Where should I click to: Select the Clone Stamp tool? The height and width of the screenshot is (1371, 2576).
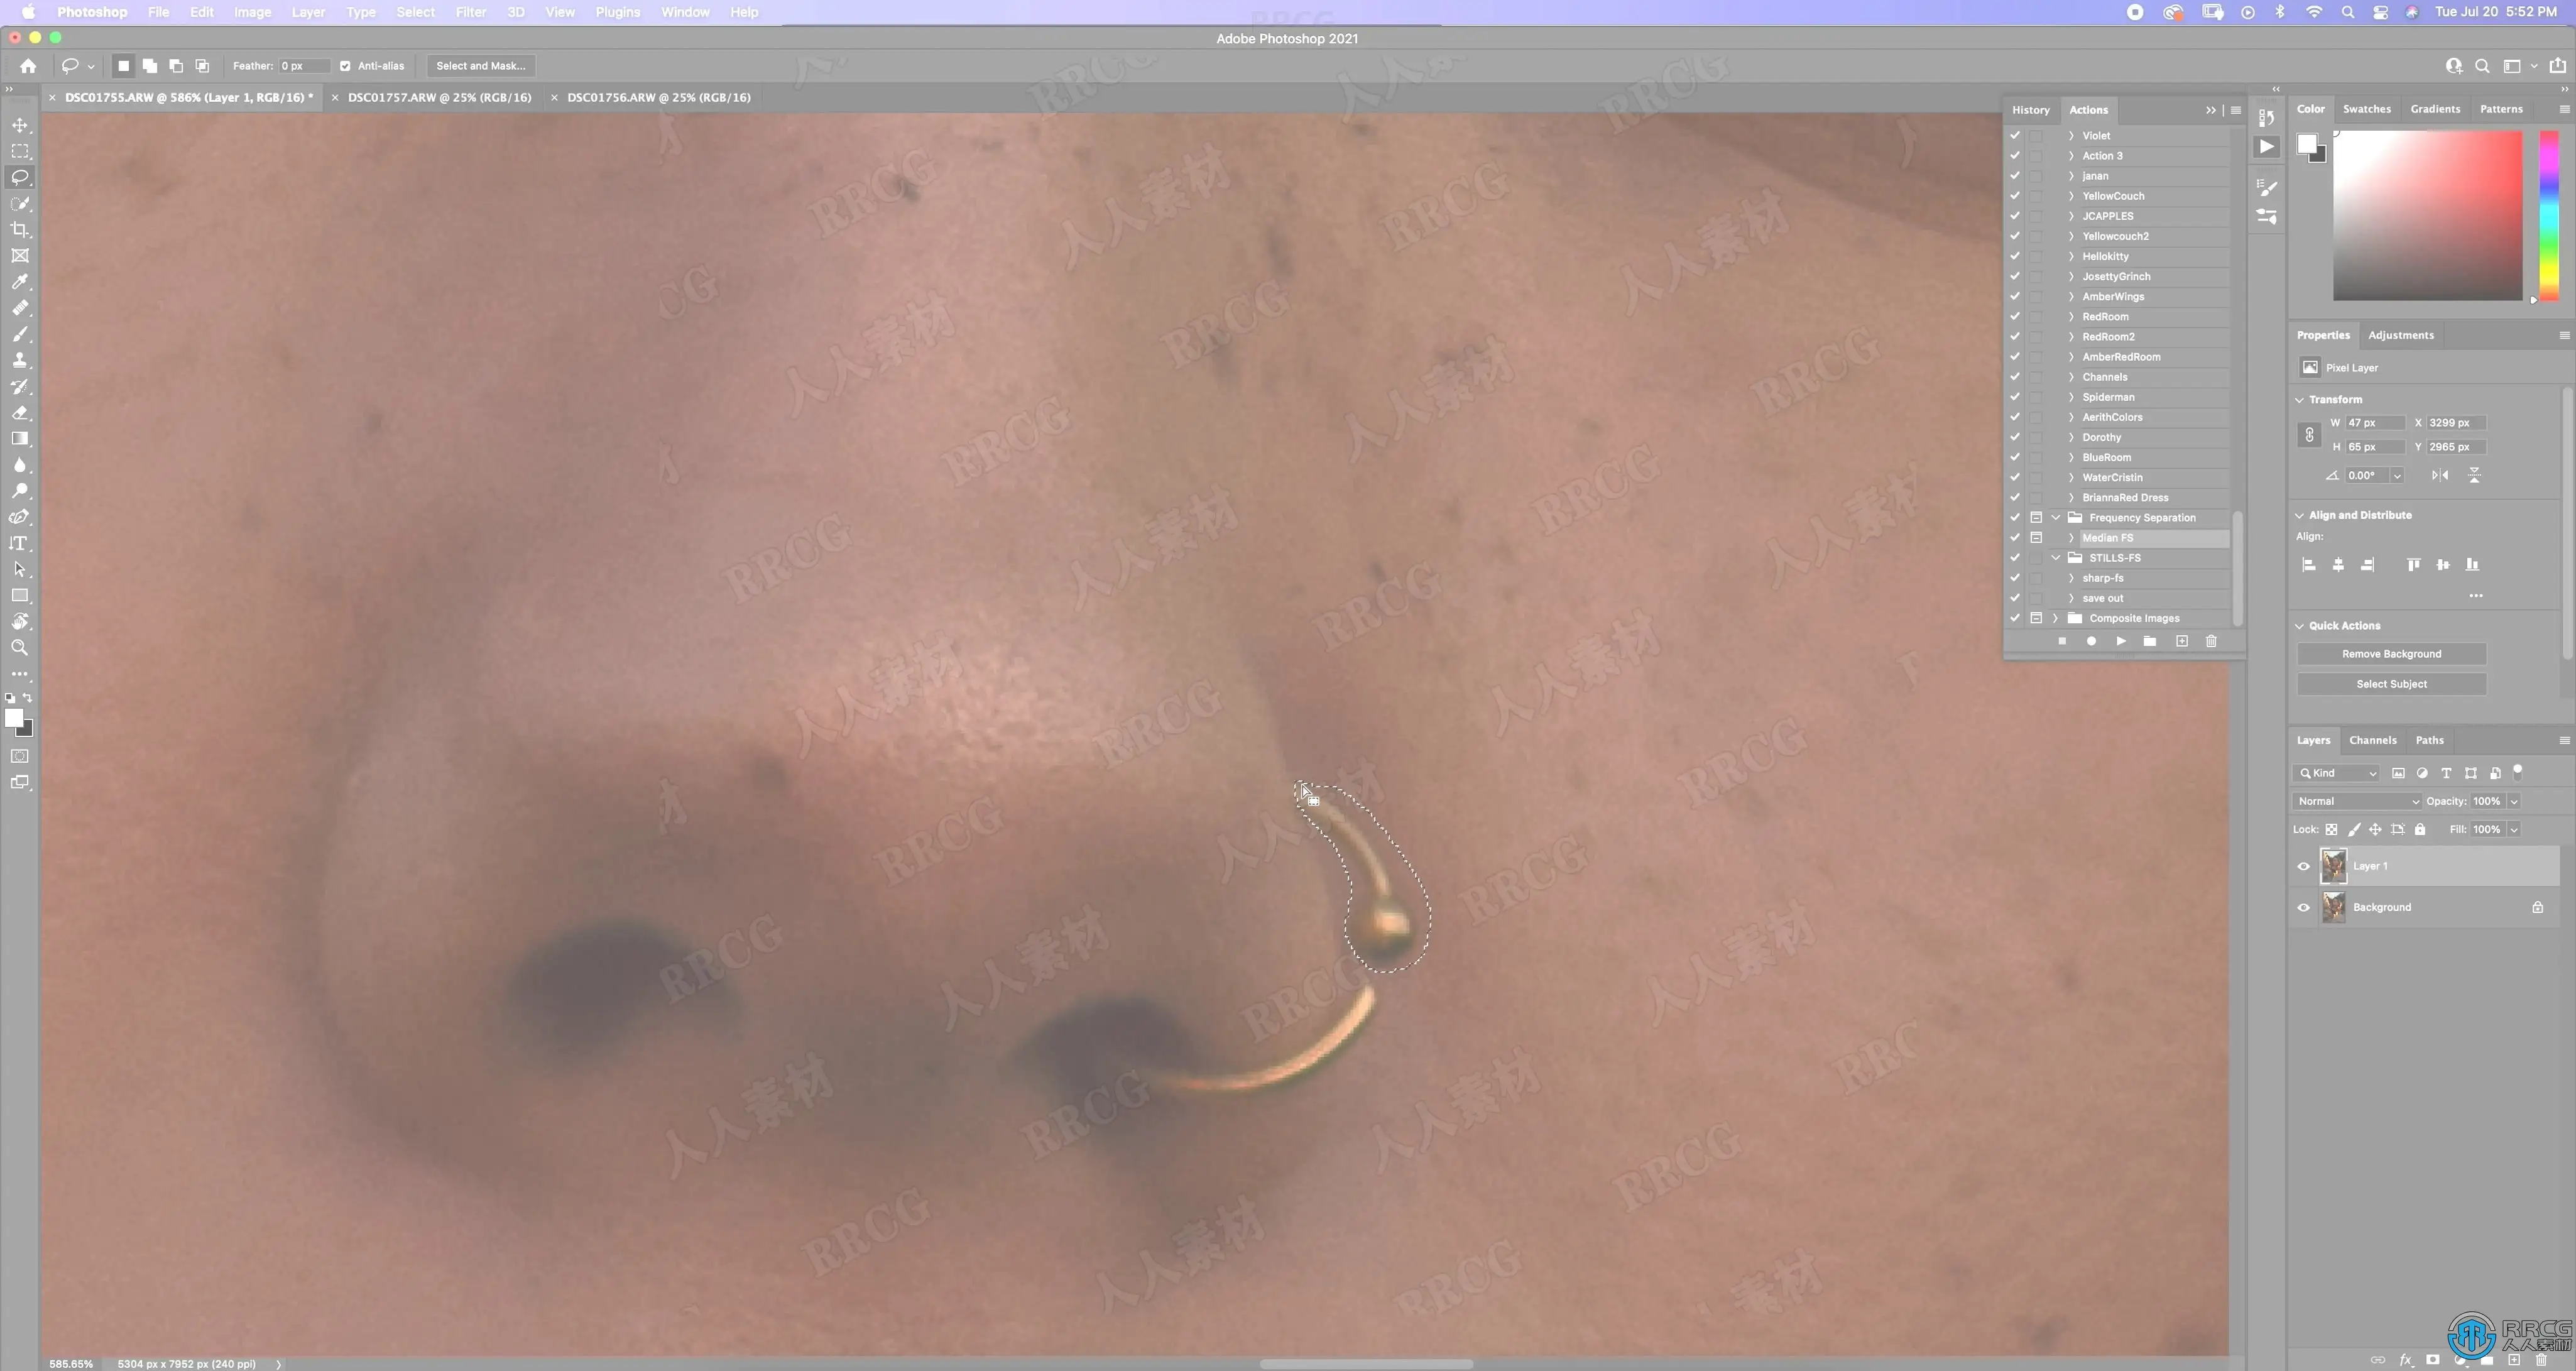(x=20, y=360)
